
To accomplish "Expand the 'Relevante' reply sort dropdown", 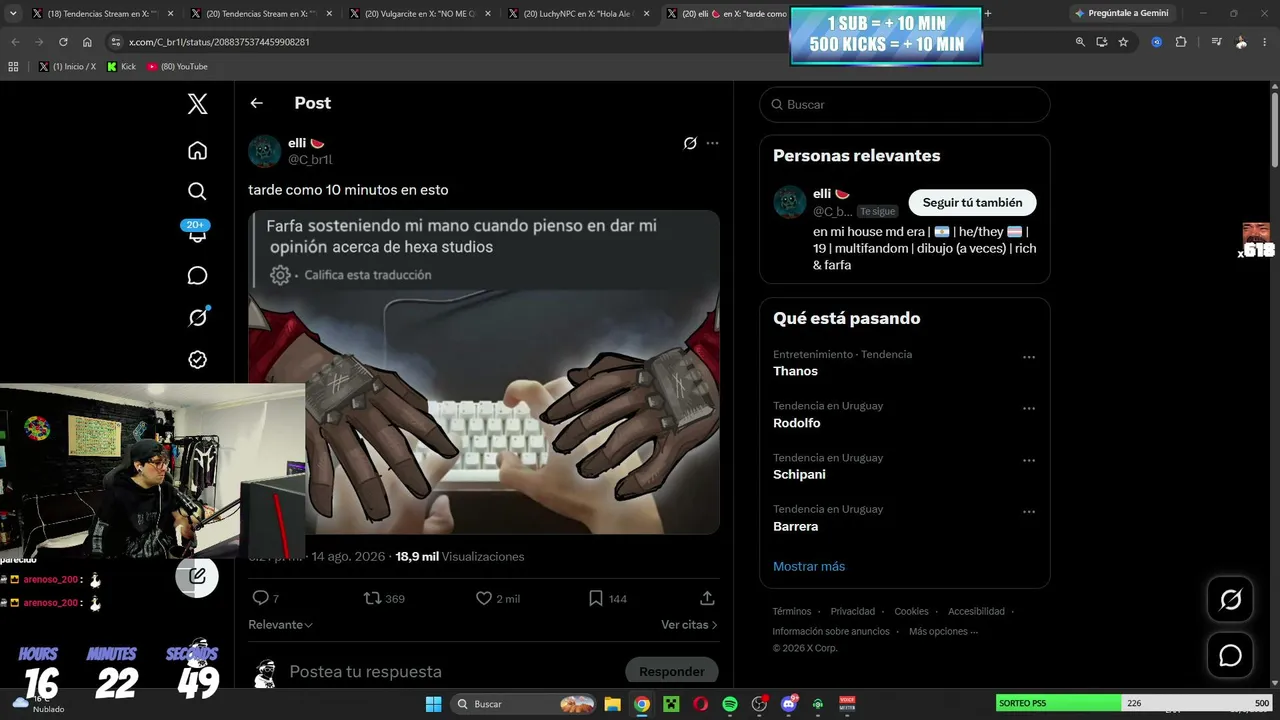I will click(280, 625).
